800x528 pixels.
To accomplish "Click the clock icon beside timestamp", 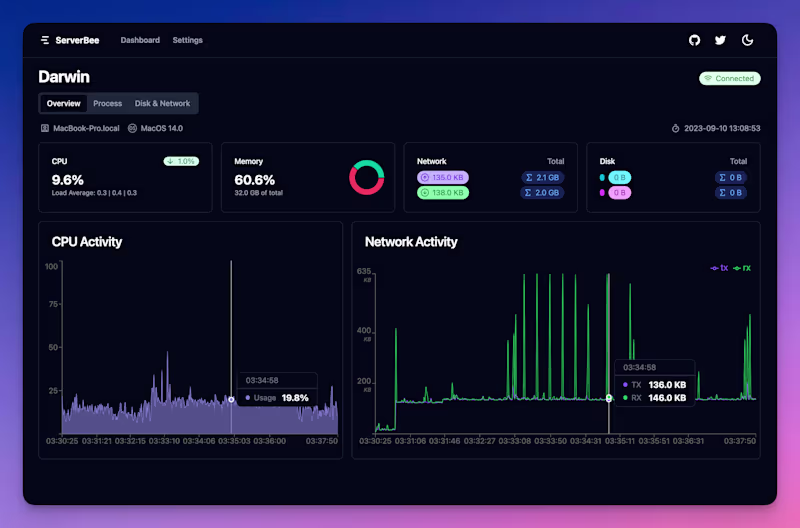I will pos(675,129).
